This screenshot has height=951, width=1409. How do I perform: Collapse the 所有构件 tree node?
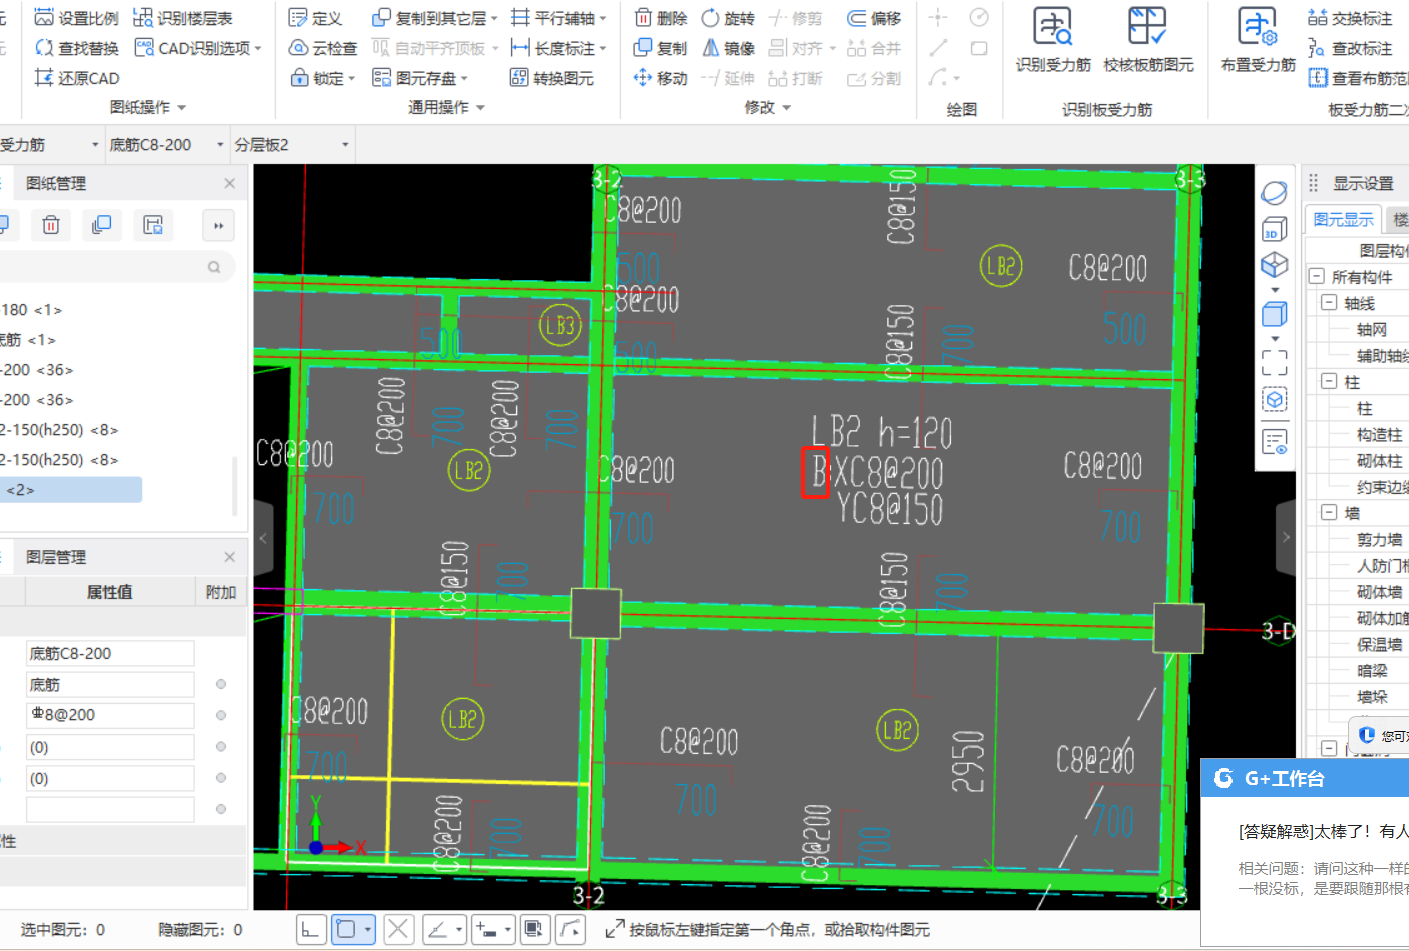(1316, 277)
